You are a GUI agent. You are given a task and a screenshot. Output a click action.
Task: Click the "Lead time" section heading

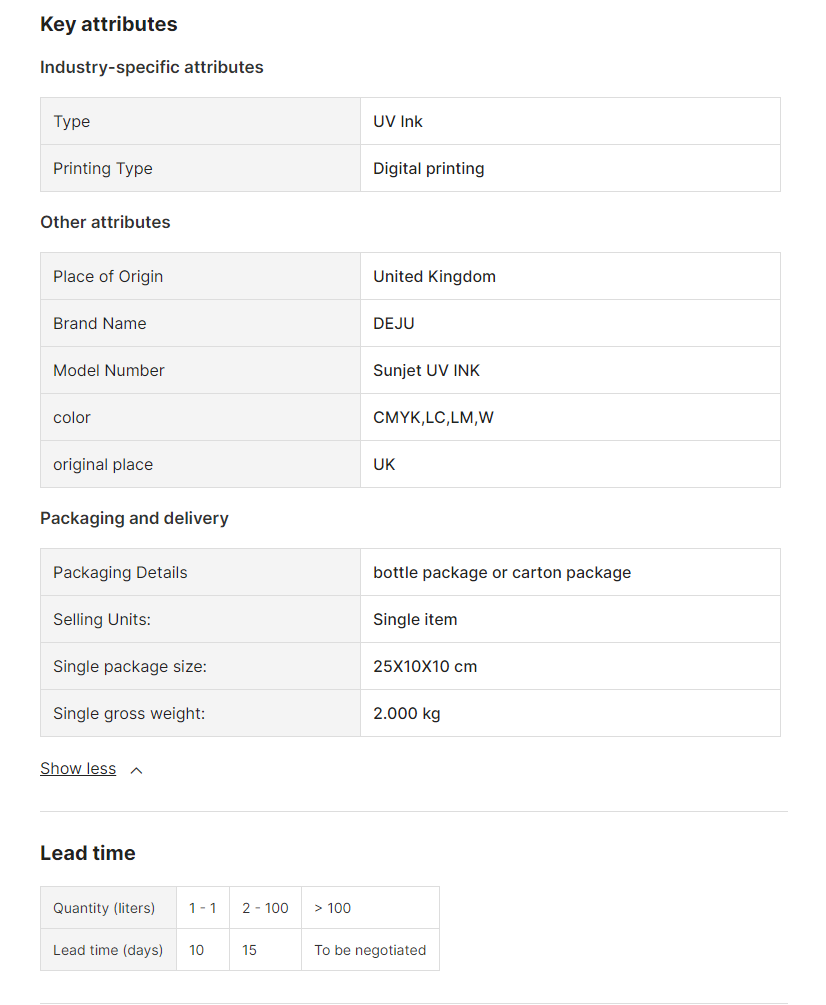pyautogui.click(x=88, y=853)
